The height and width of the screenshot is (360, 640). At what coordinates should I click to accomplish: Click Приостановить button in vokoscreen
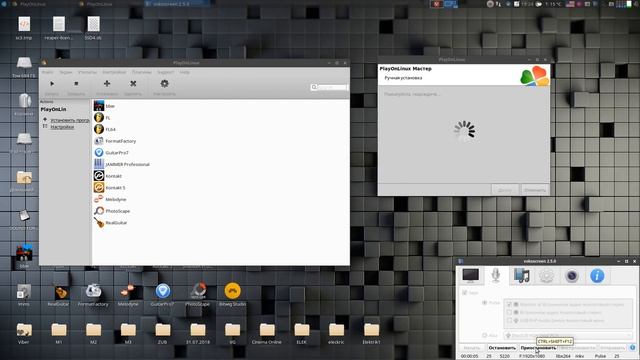538,348
